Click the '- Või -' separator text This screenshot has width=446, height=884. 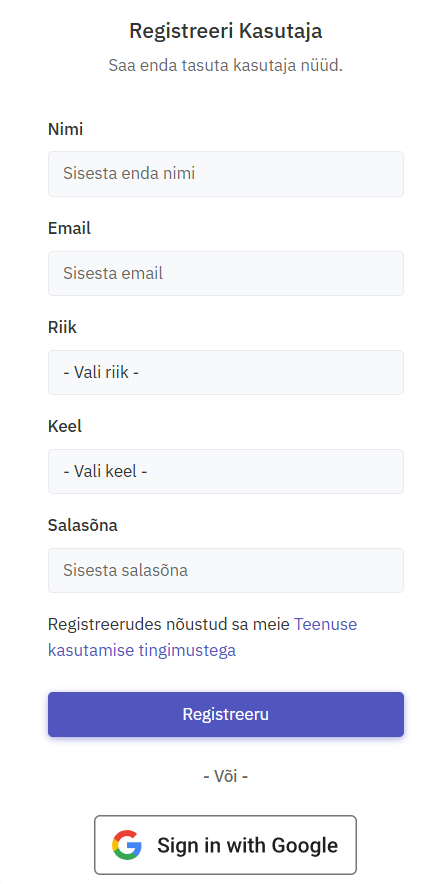tap(226, 776)
